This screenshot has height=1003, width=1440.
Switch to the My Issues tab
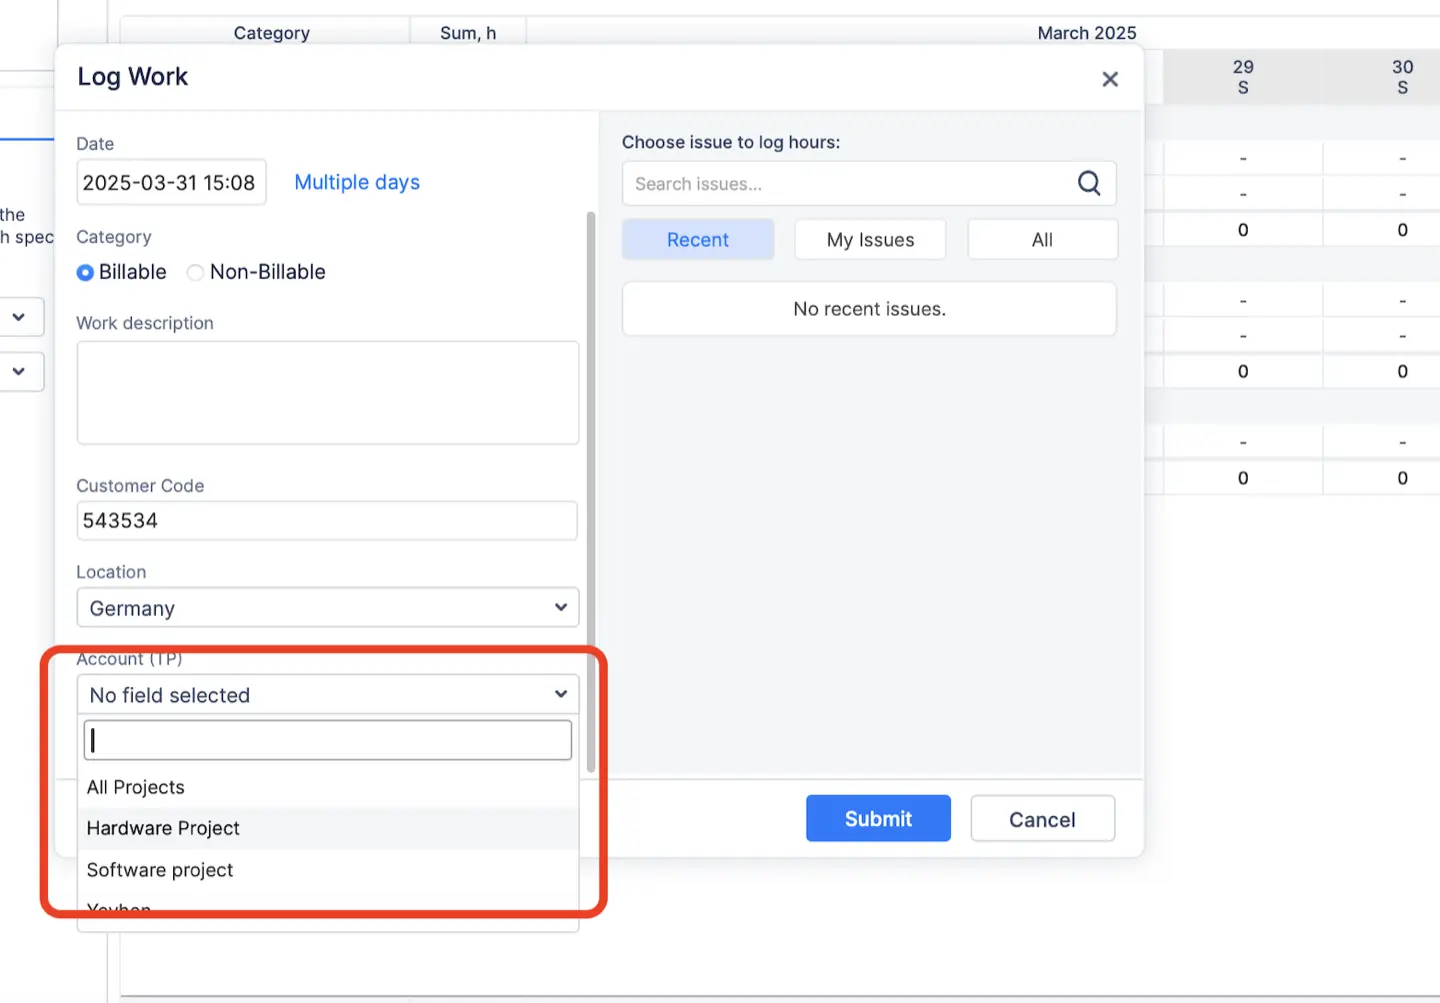[869, 239]
